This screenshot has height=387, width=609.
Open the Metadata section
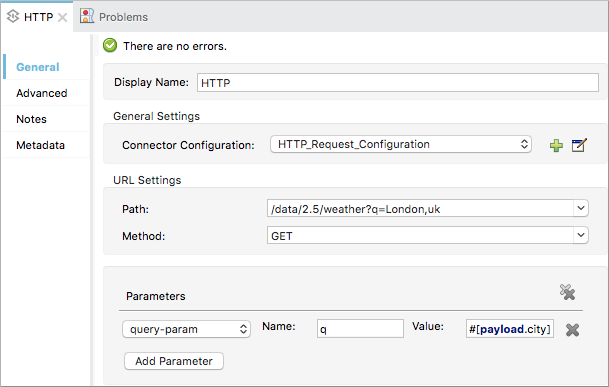40,145
